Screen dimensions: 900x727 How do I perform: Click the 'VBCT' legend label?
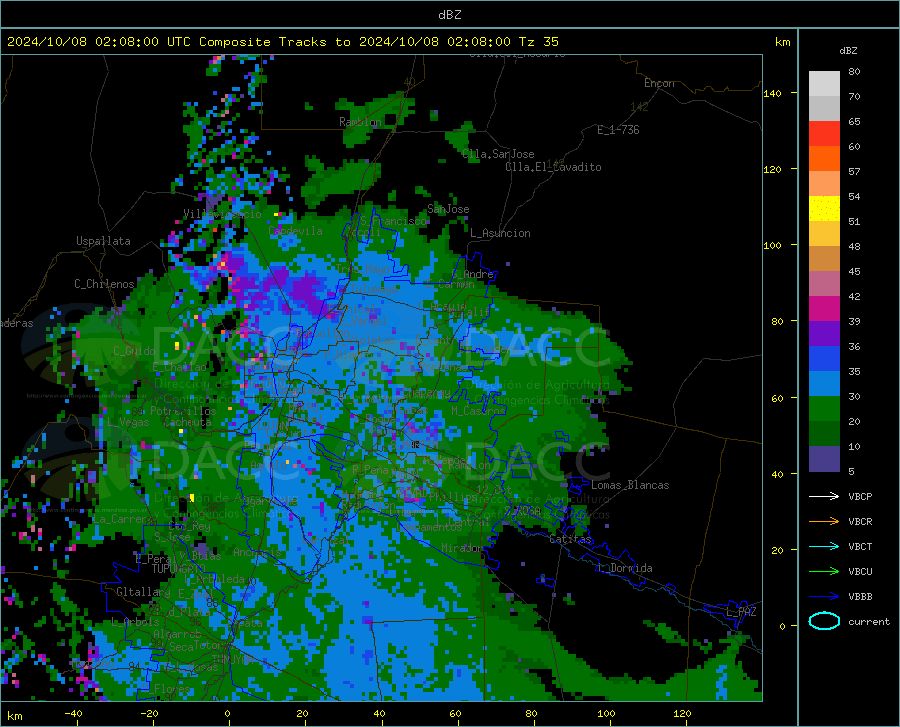tap(860, 547)
